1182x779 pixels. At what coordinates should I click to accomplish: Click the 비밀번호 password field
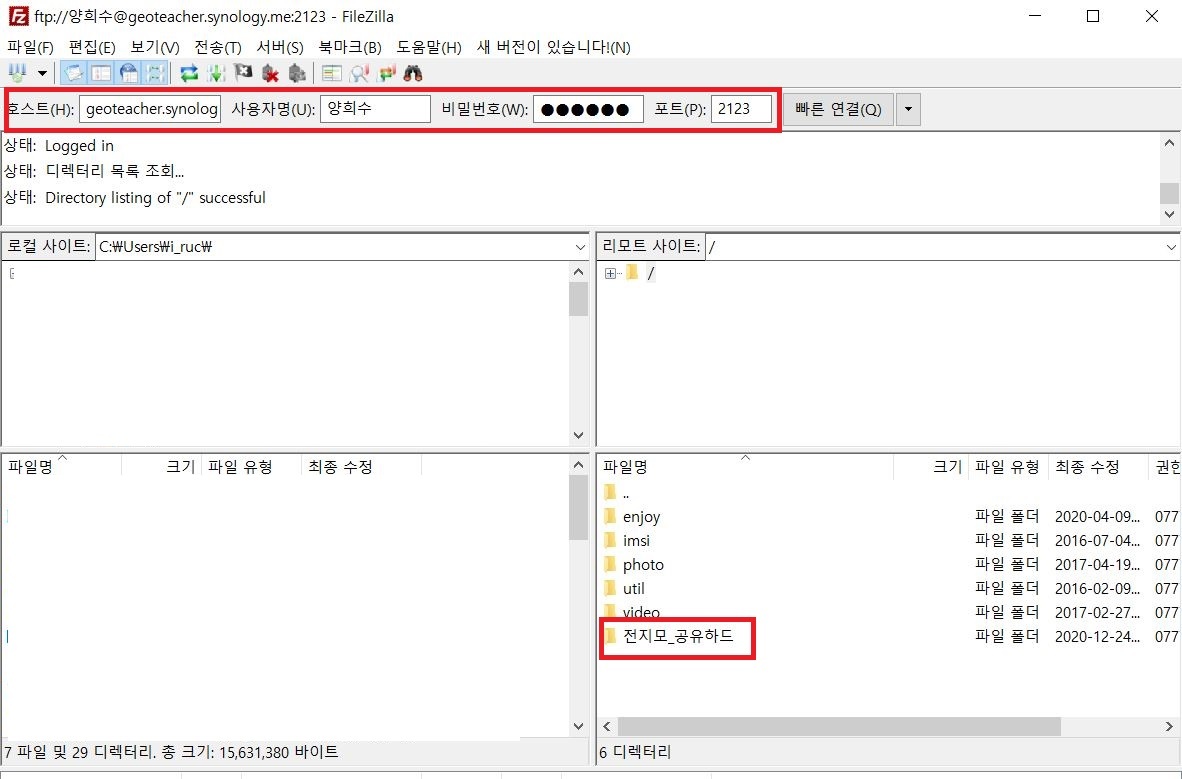588,109
